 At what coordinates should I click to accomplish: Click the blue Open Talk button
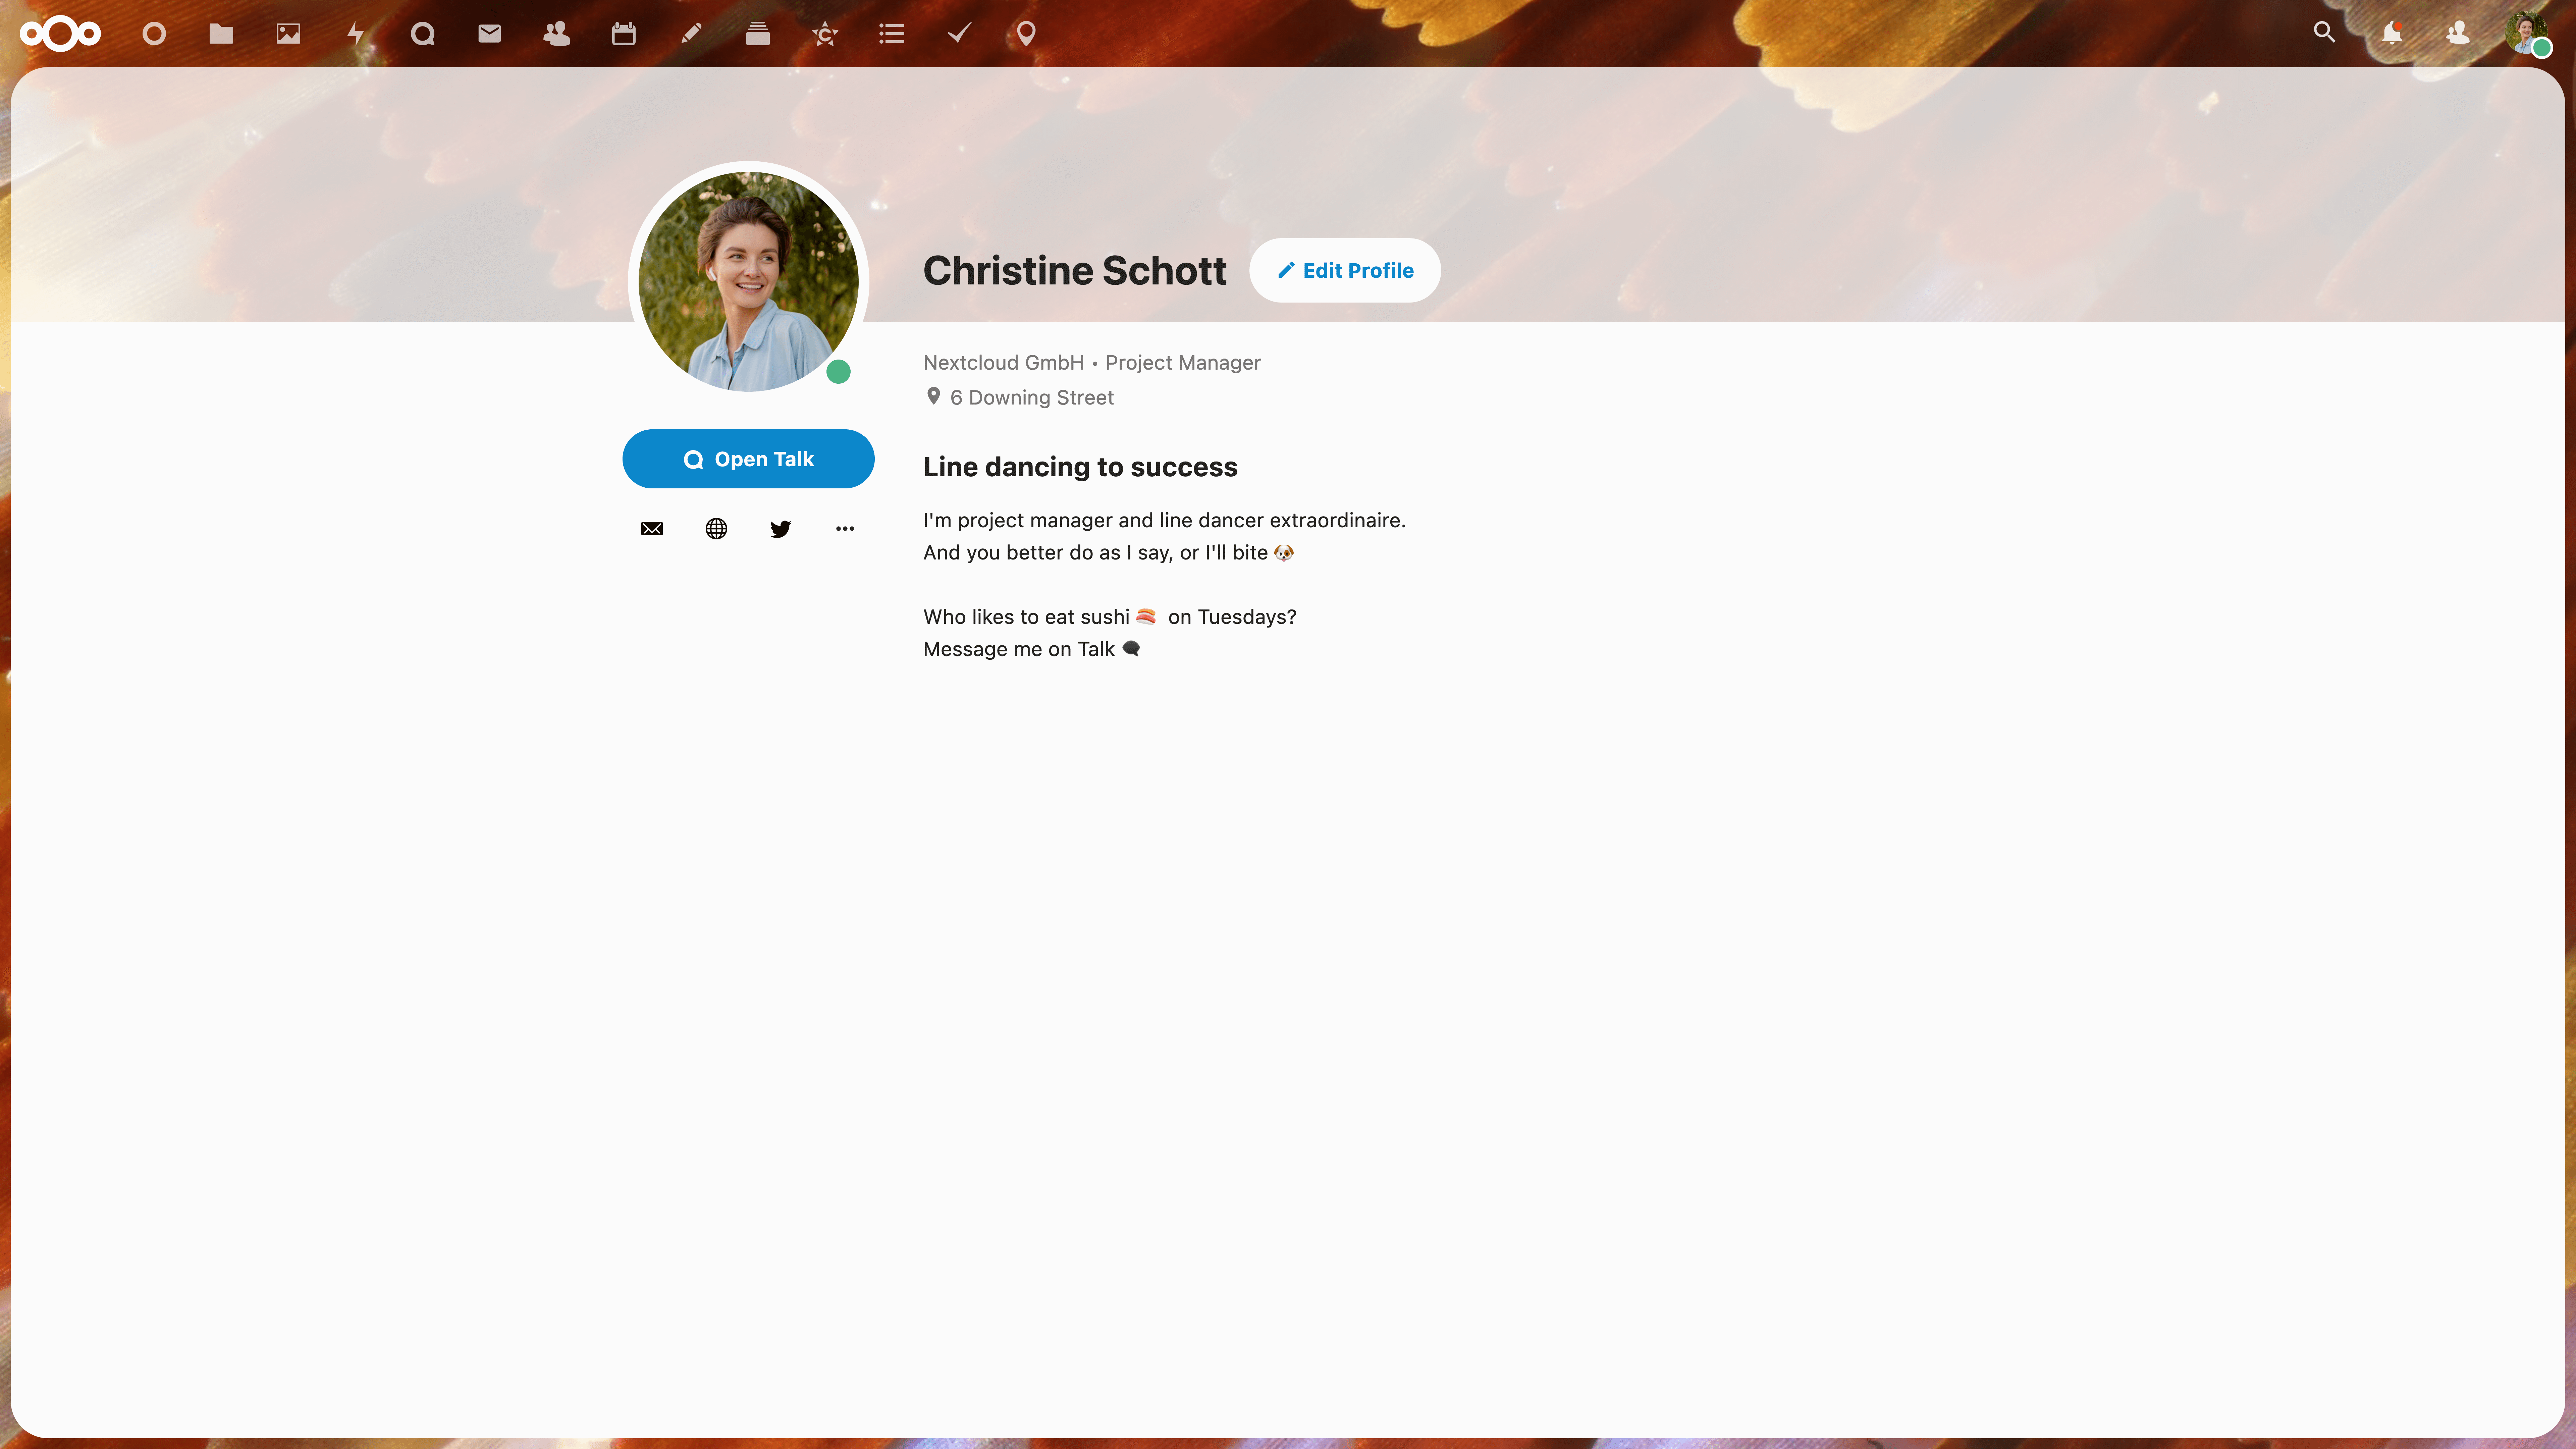click(748, 459)
